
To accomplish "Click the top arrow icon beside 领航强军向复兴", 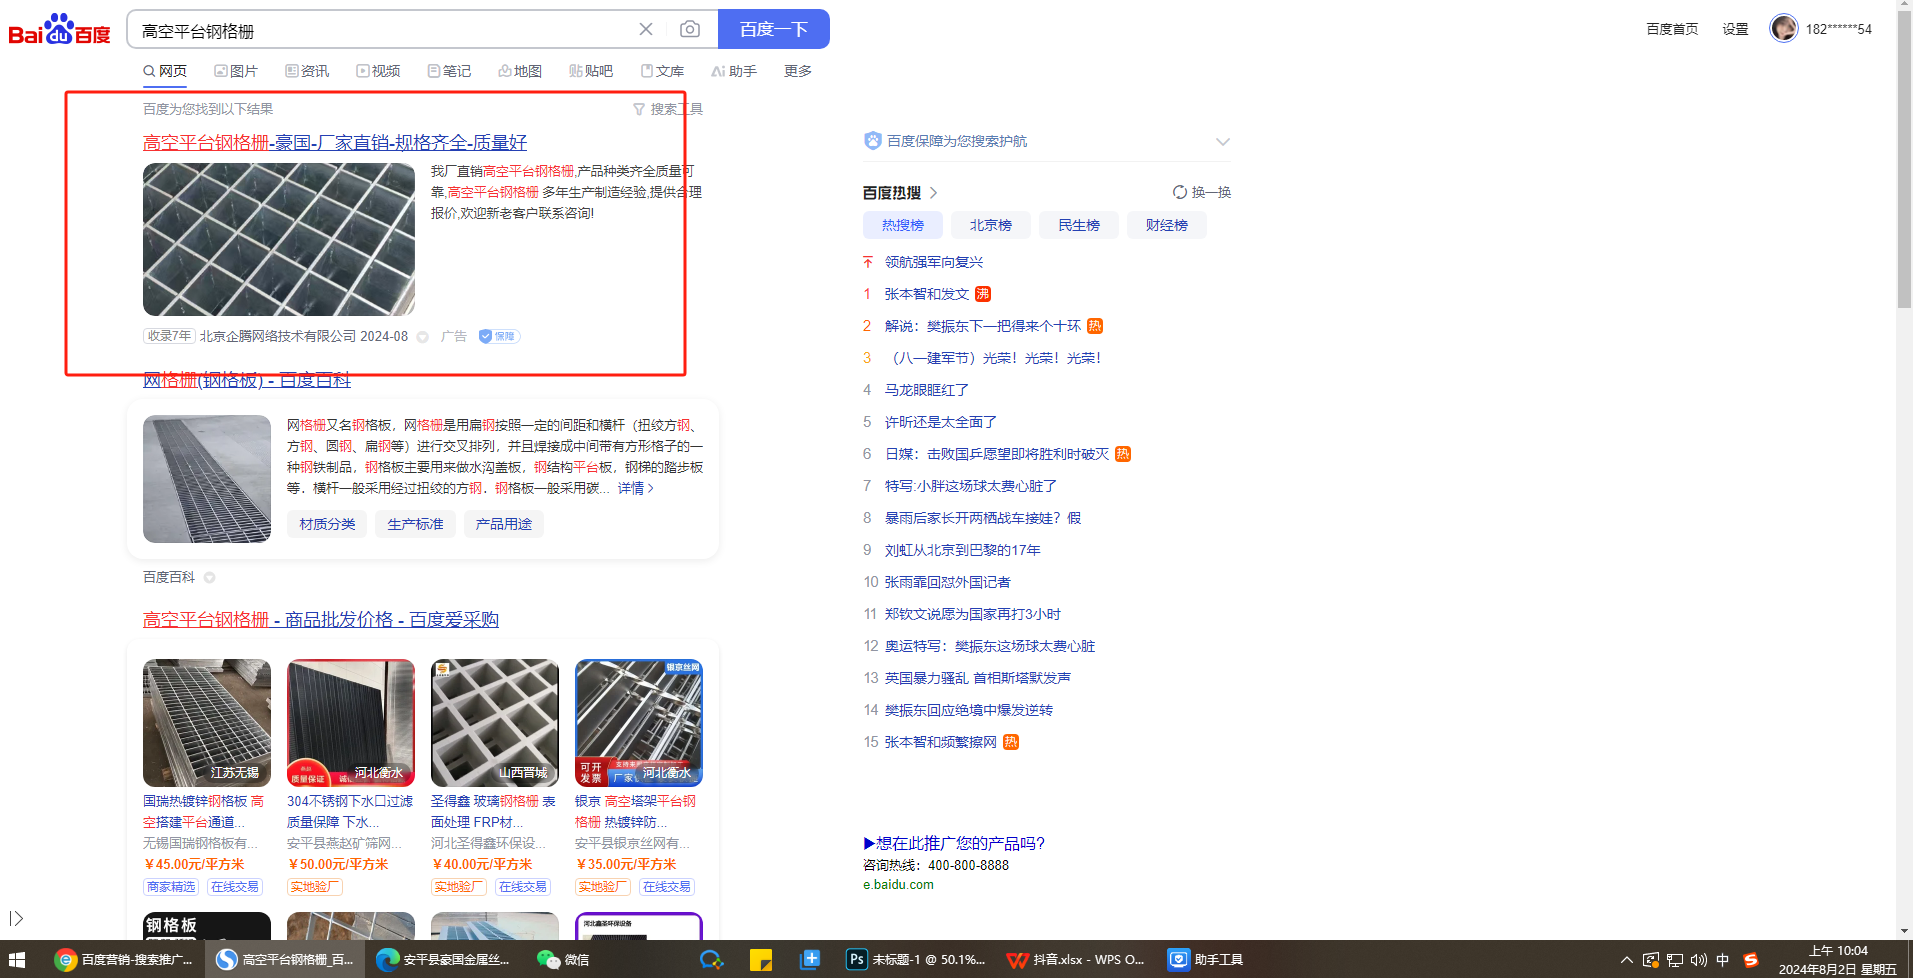I will (x=868, y=262).
